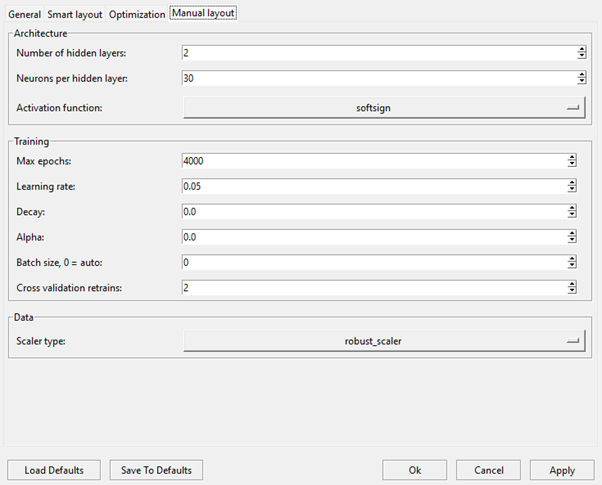Decrease Learning rate using down arrow
This screenshot has height=485, width=602.
click(x=572, y=189)
